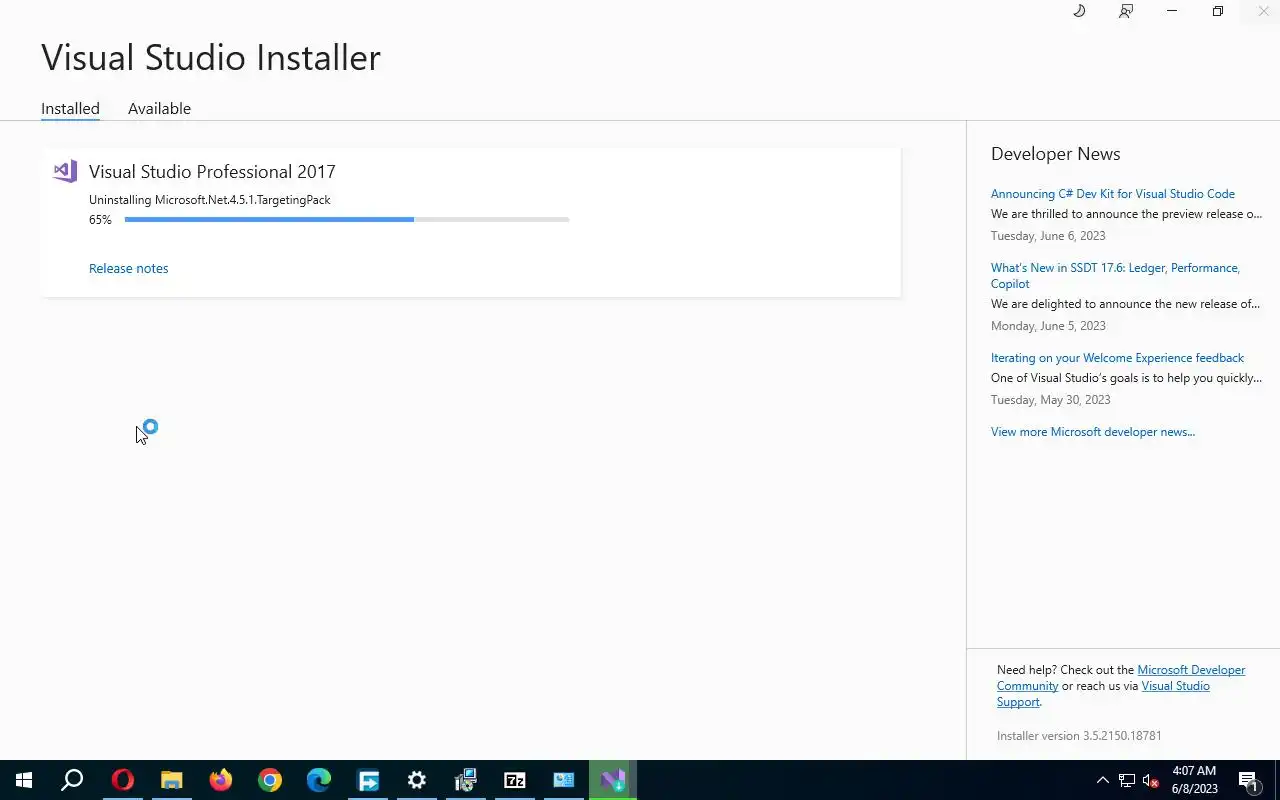The height and width of the screenshot is (800, 1280).
Task: Click the Visual Studio Professional 2017 title
Action: [x=212, y=172]
